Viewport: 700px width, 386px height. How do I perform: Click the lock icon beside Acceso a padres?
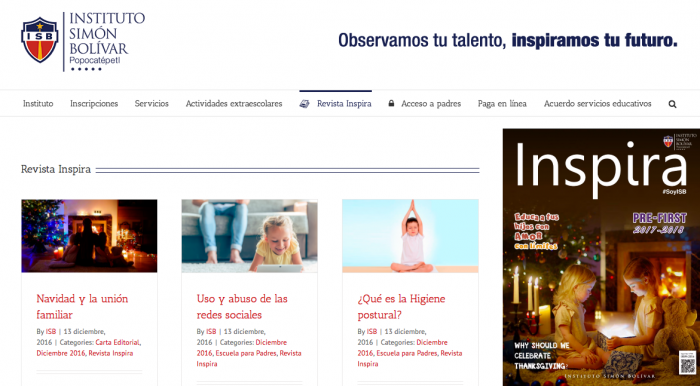click(391, 104)
